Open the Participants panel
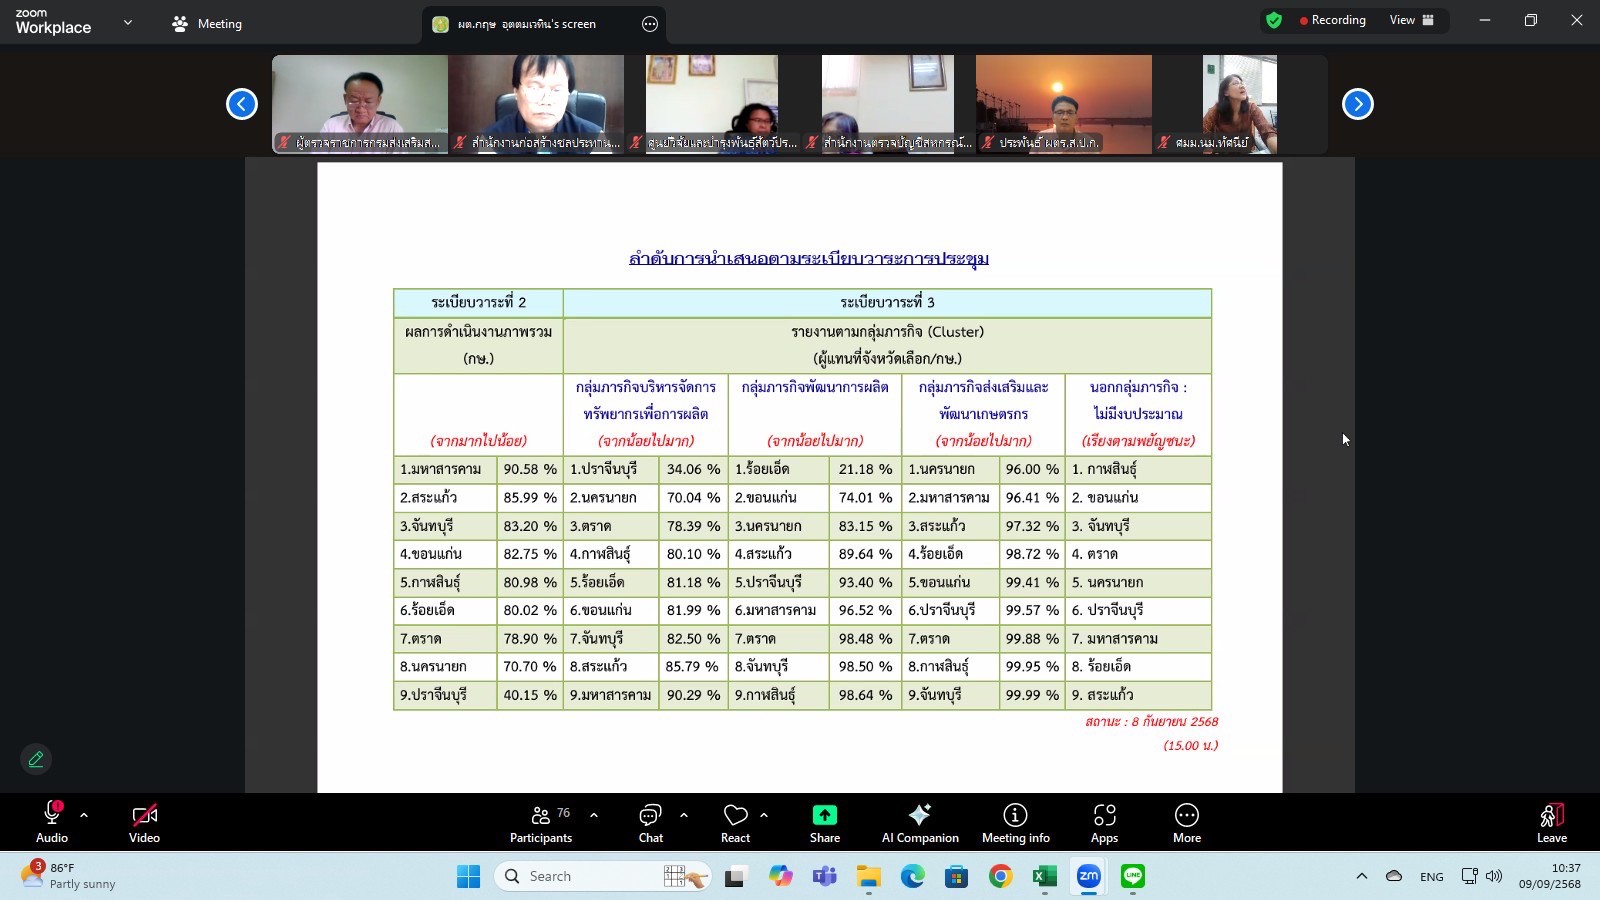Image resolution: width=1600 pixels, height=900 pixels. click(x=541, y=822)
